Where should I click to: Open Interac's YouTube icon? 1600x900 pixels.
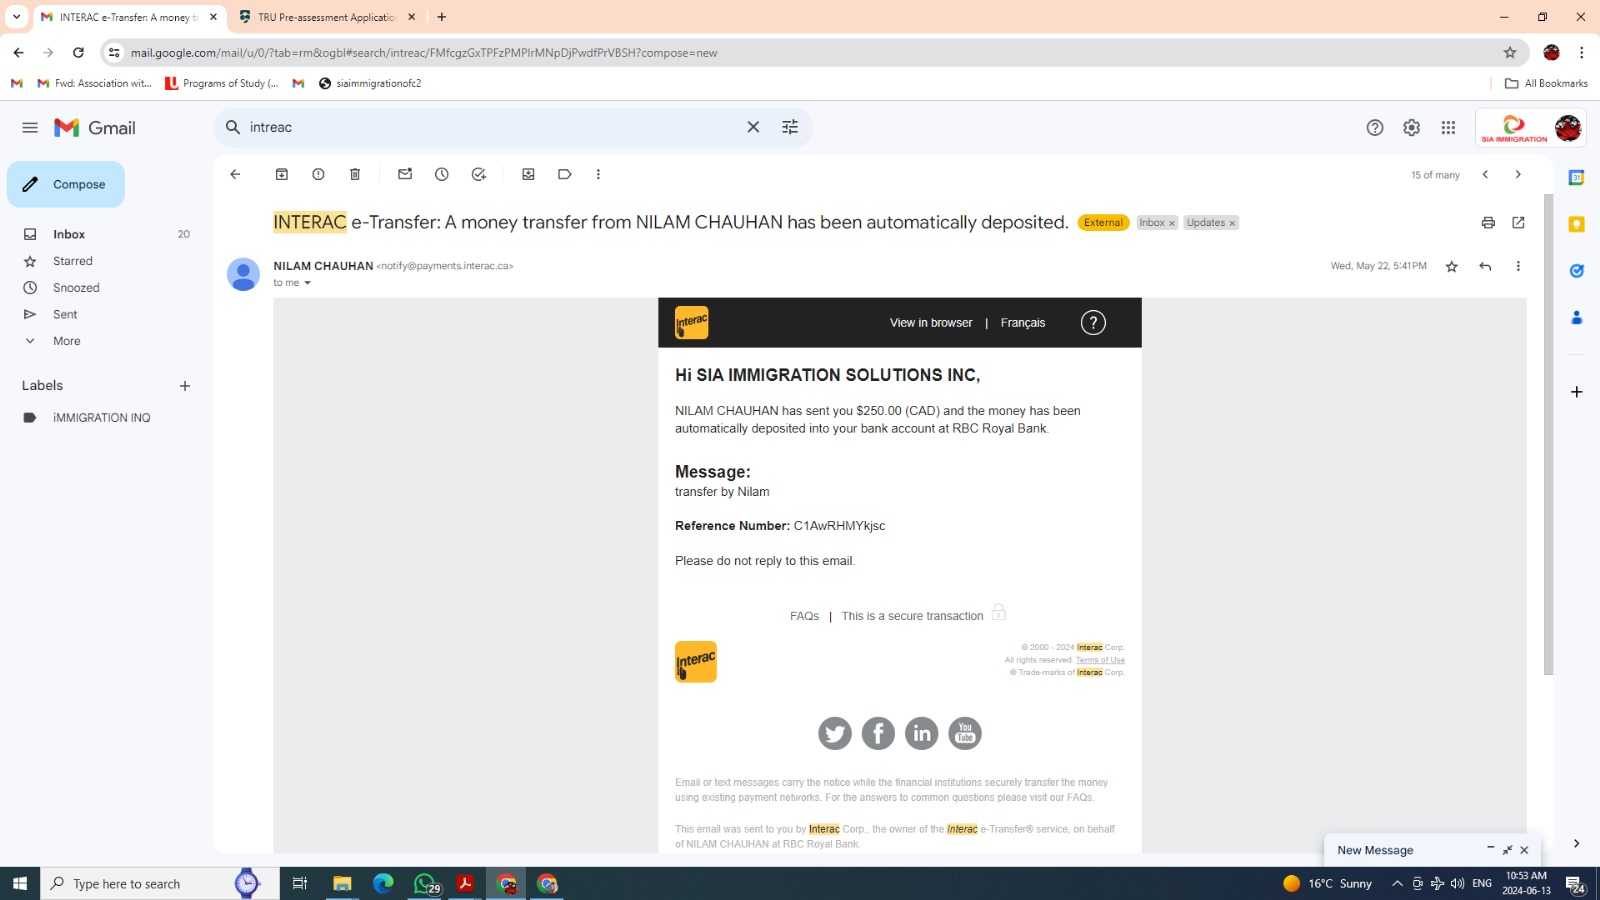[965, 734]
